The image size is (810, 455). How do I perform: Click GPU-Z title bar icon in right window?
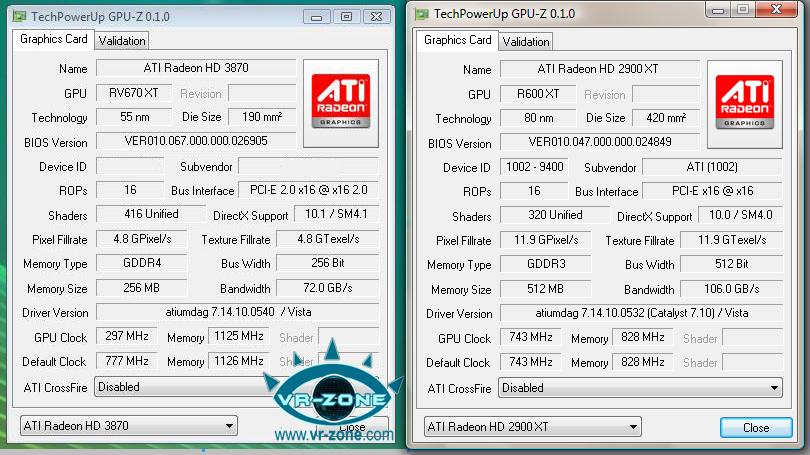click(422, 14)
